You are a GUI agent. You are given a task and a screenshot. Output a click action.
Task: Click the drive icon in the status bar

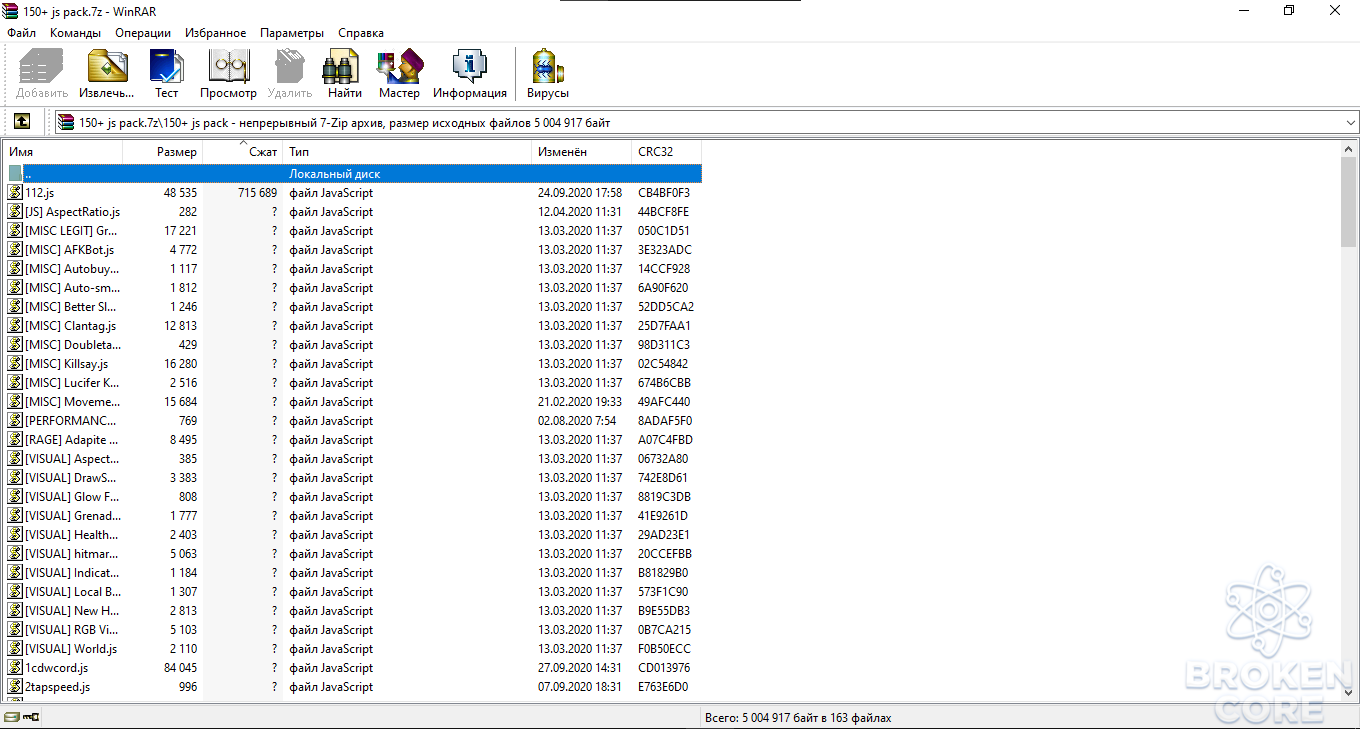[x=11, y=717]
